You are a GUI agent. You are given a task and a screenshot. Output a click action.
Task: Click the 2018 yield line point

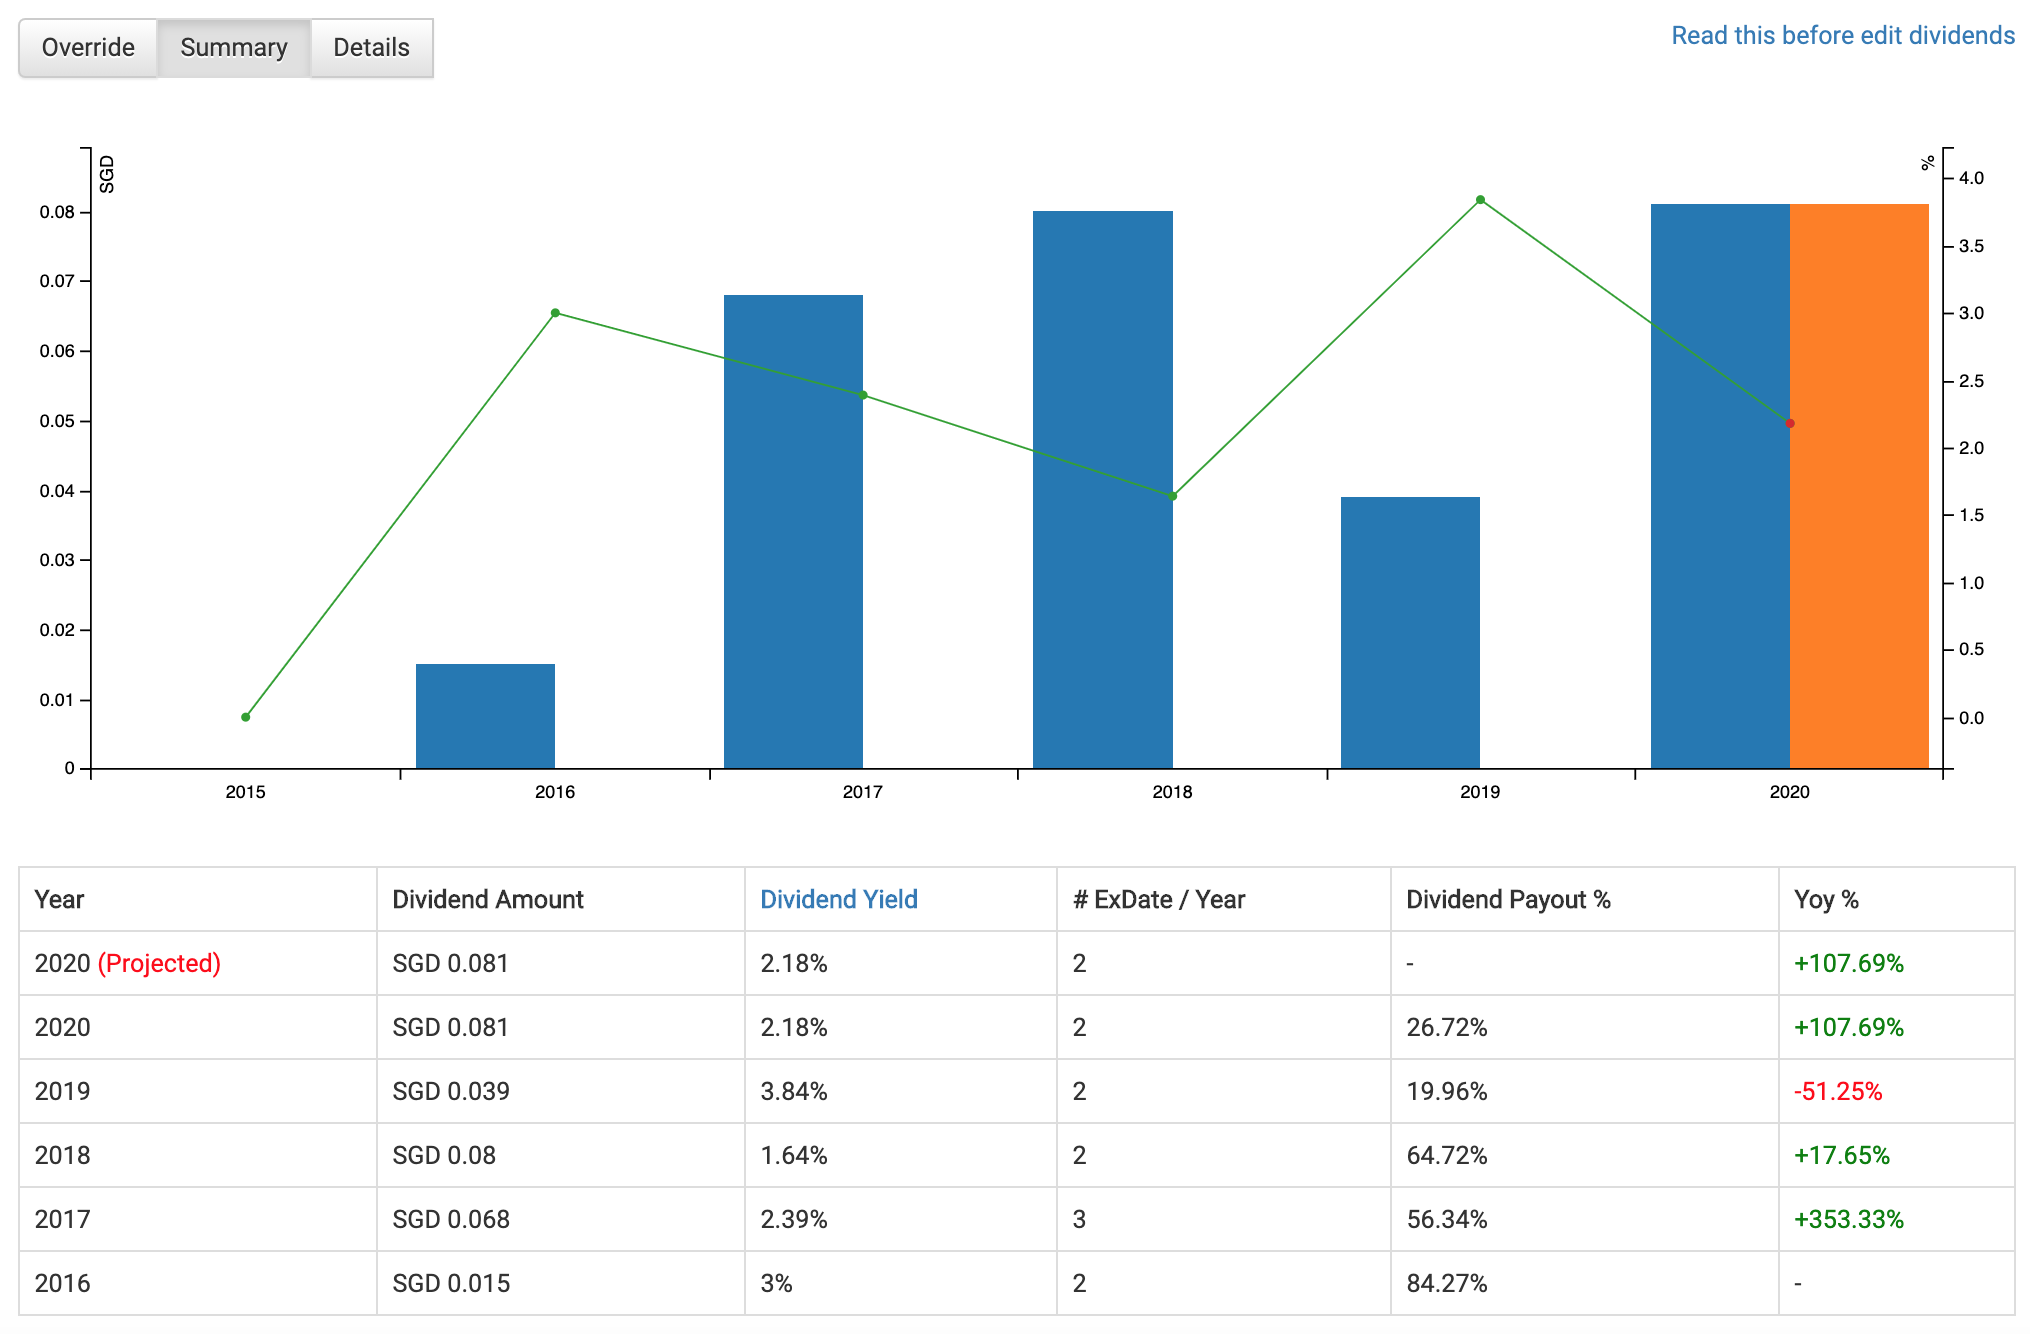(1172, 496)
